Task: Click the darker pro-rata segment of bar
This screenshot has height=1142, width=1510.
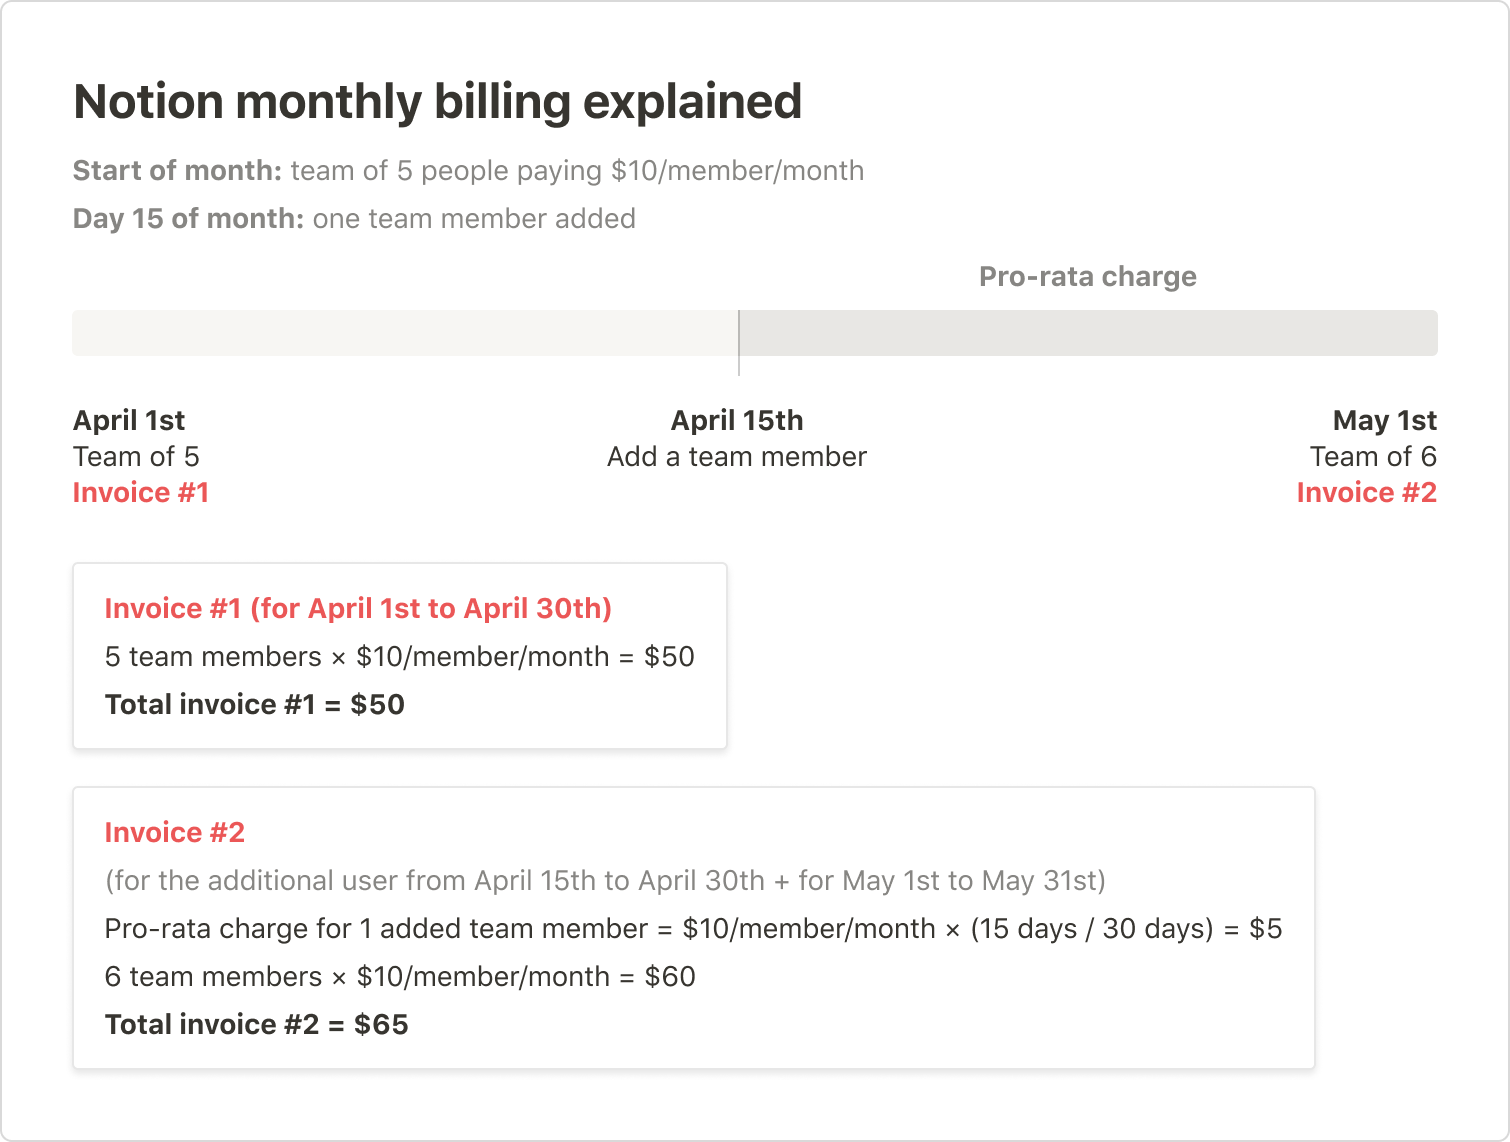Action: (x=1088, y=333)
